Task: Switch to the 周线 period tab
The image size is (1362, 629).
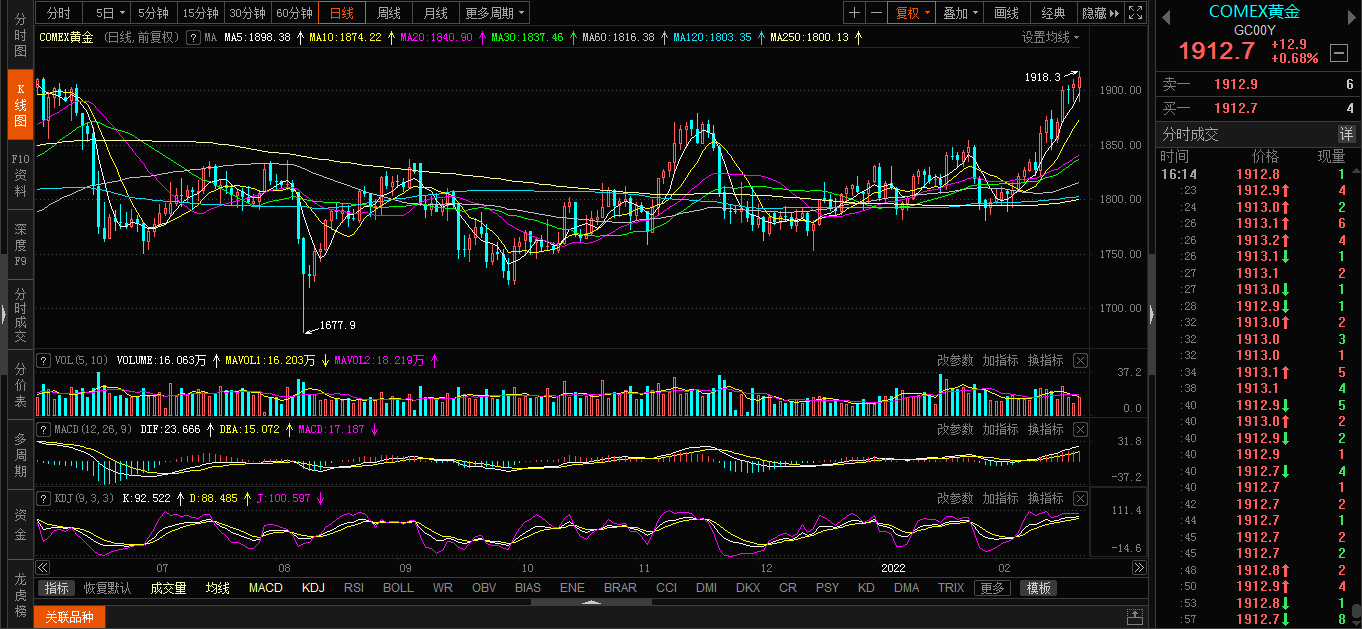Action: [388, 13]
